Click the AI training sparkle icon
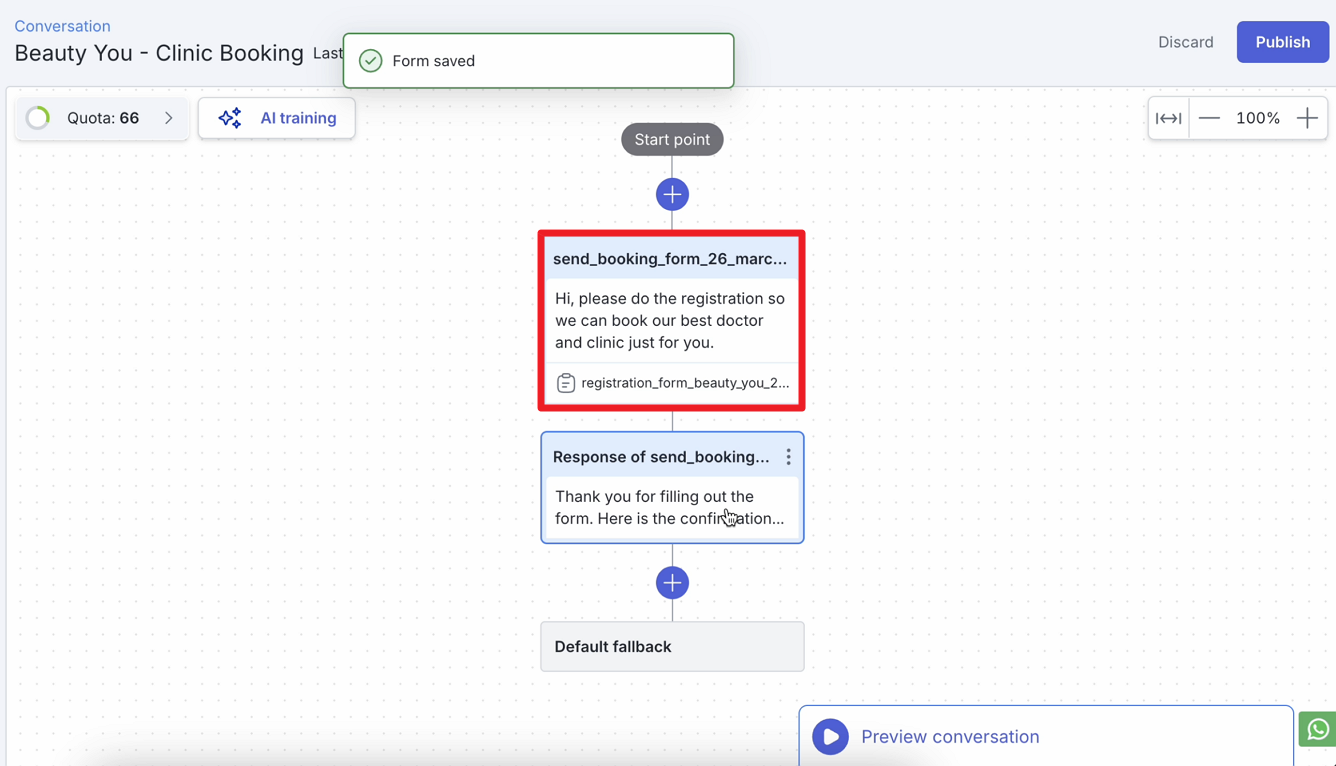This screenshot has height=766, width=1336. coord(230,118)
